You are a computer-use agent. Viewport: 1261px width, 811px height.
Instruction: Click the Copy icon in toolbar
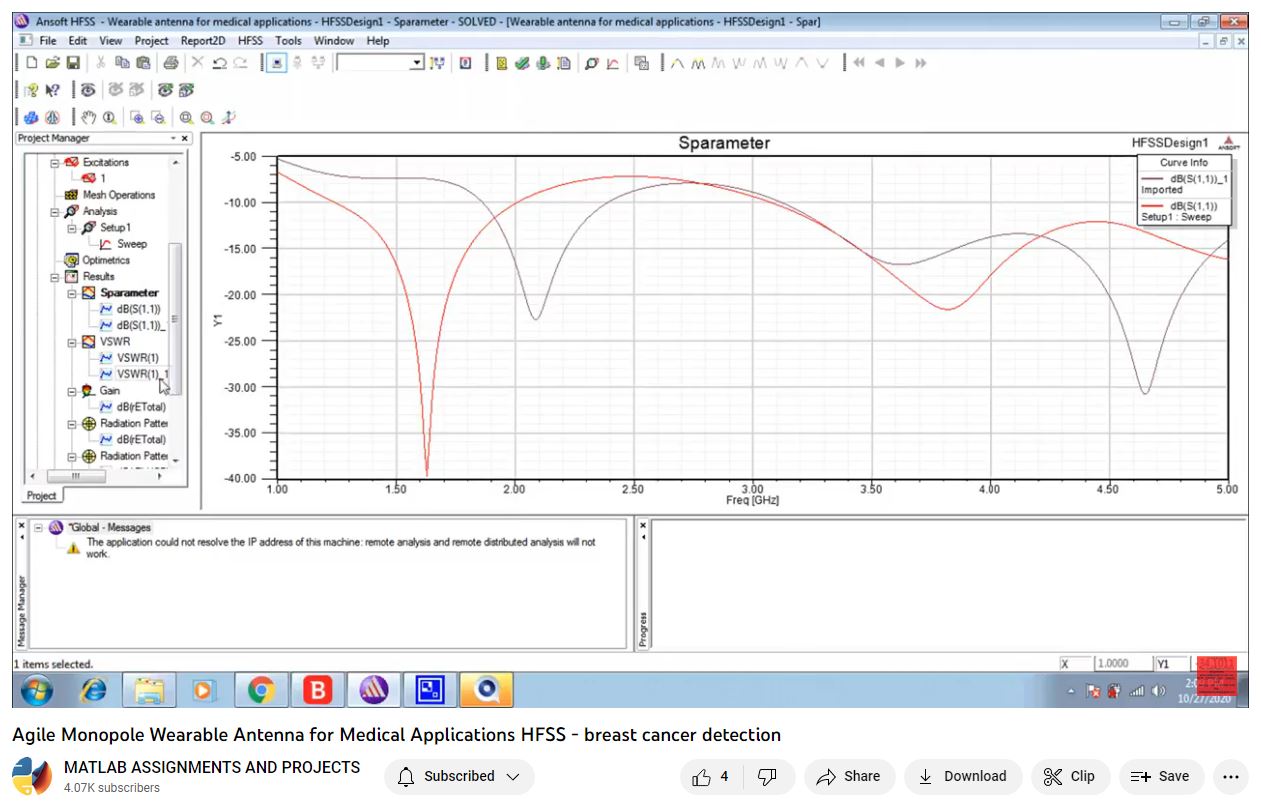(x=122, y=63)
